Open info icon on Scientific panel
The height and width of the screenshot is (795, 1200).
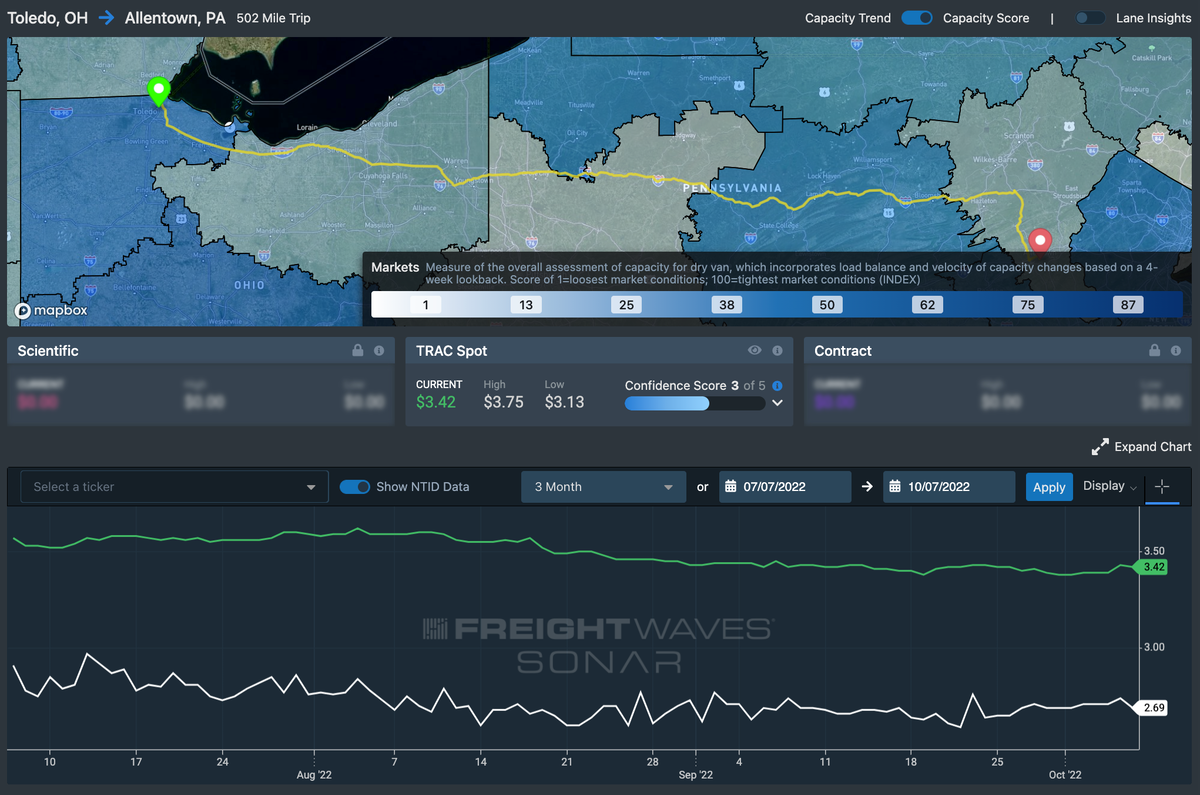[x=379, y=351]
